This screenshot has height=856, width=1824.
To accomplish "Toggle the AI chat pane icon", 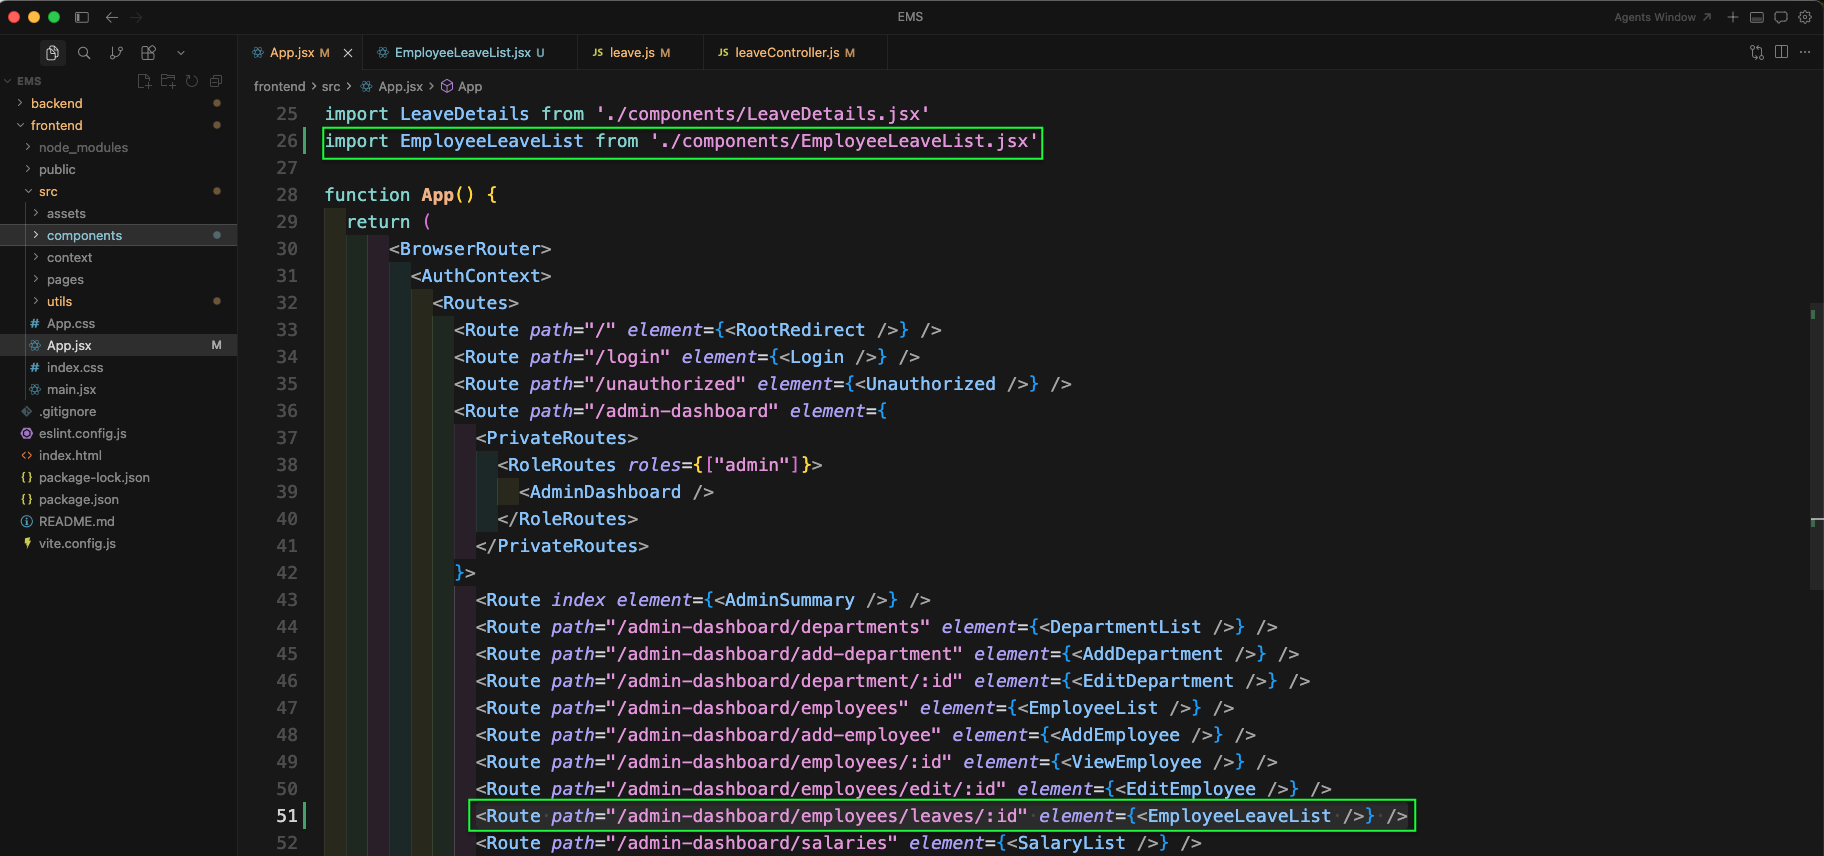I will 1781,17.
